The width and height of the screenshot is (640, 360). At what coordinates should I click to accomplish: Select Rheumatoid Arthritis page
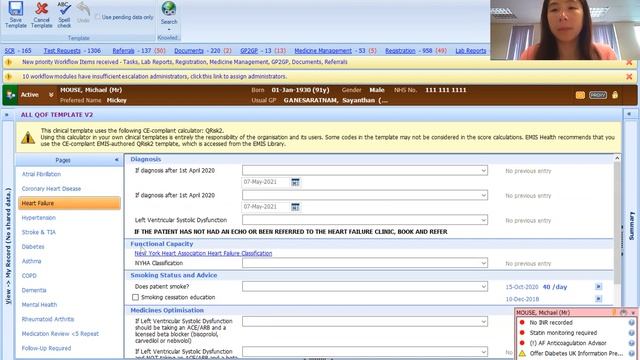click(48, 319)
